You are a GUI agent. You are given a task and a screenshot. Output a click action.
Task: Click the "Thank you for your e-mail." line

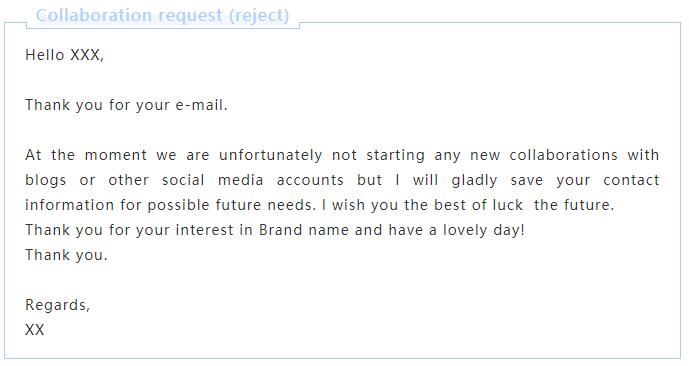pyautogui.click(x=126, y=105)
